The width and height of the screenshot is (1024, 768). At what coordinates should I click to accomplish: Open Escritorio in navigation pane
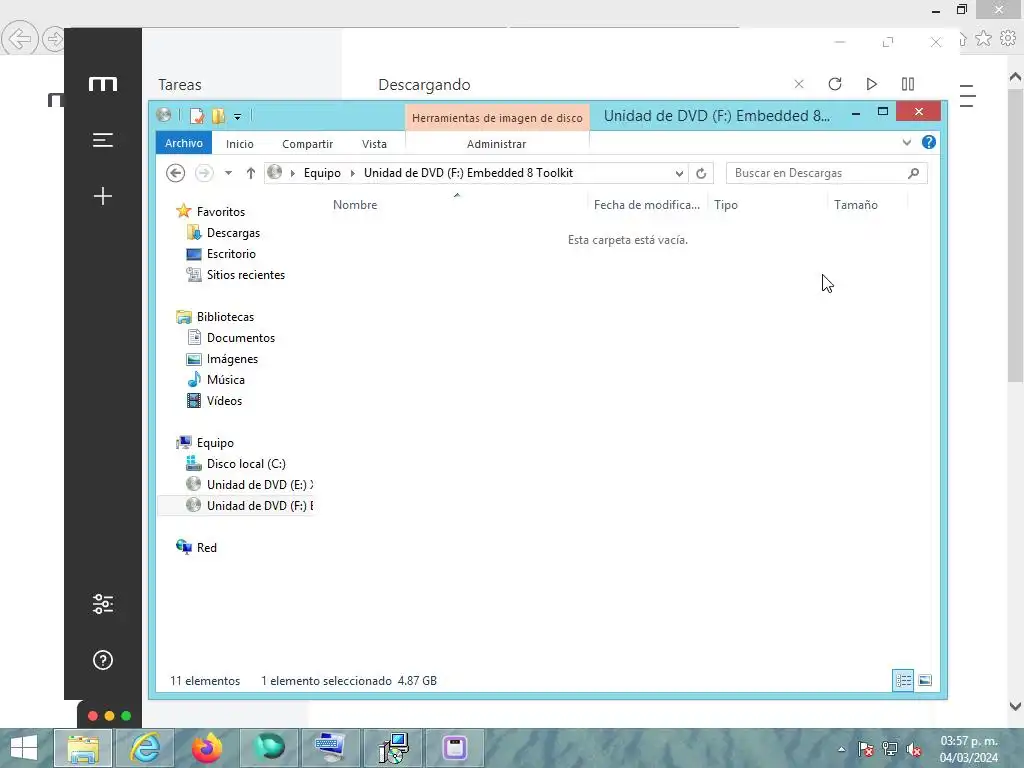click(x=231, y=253)
